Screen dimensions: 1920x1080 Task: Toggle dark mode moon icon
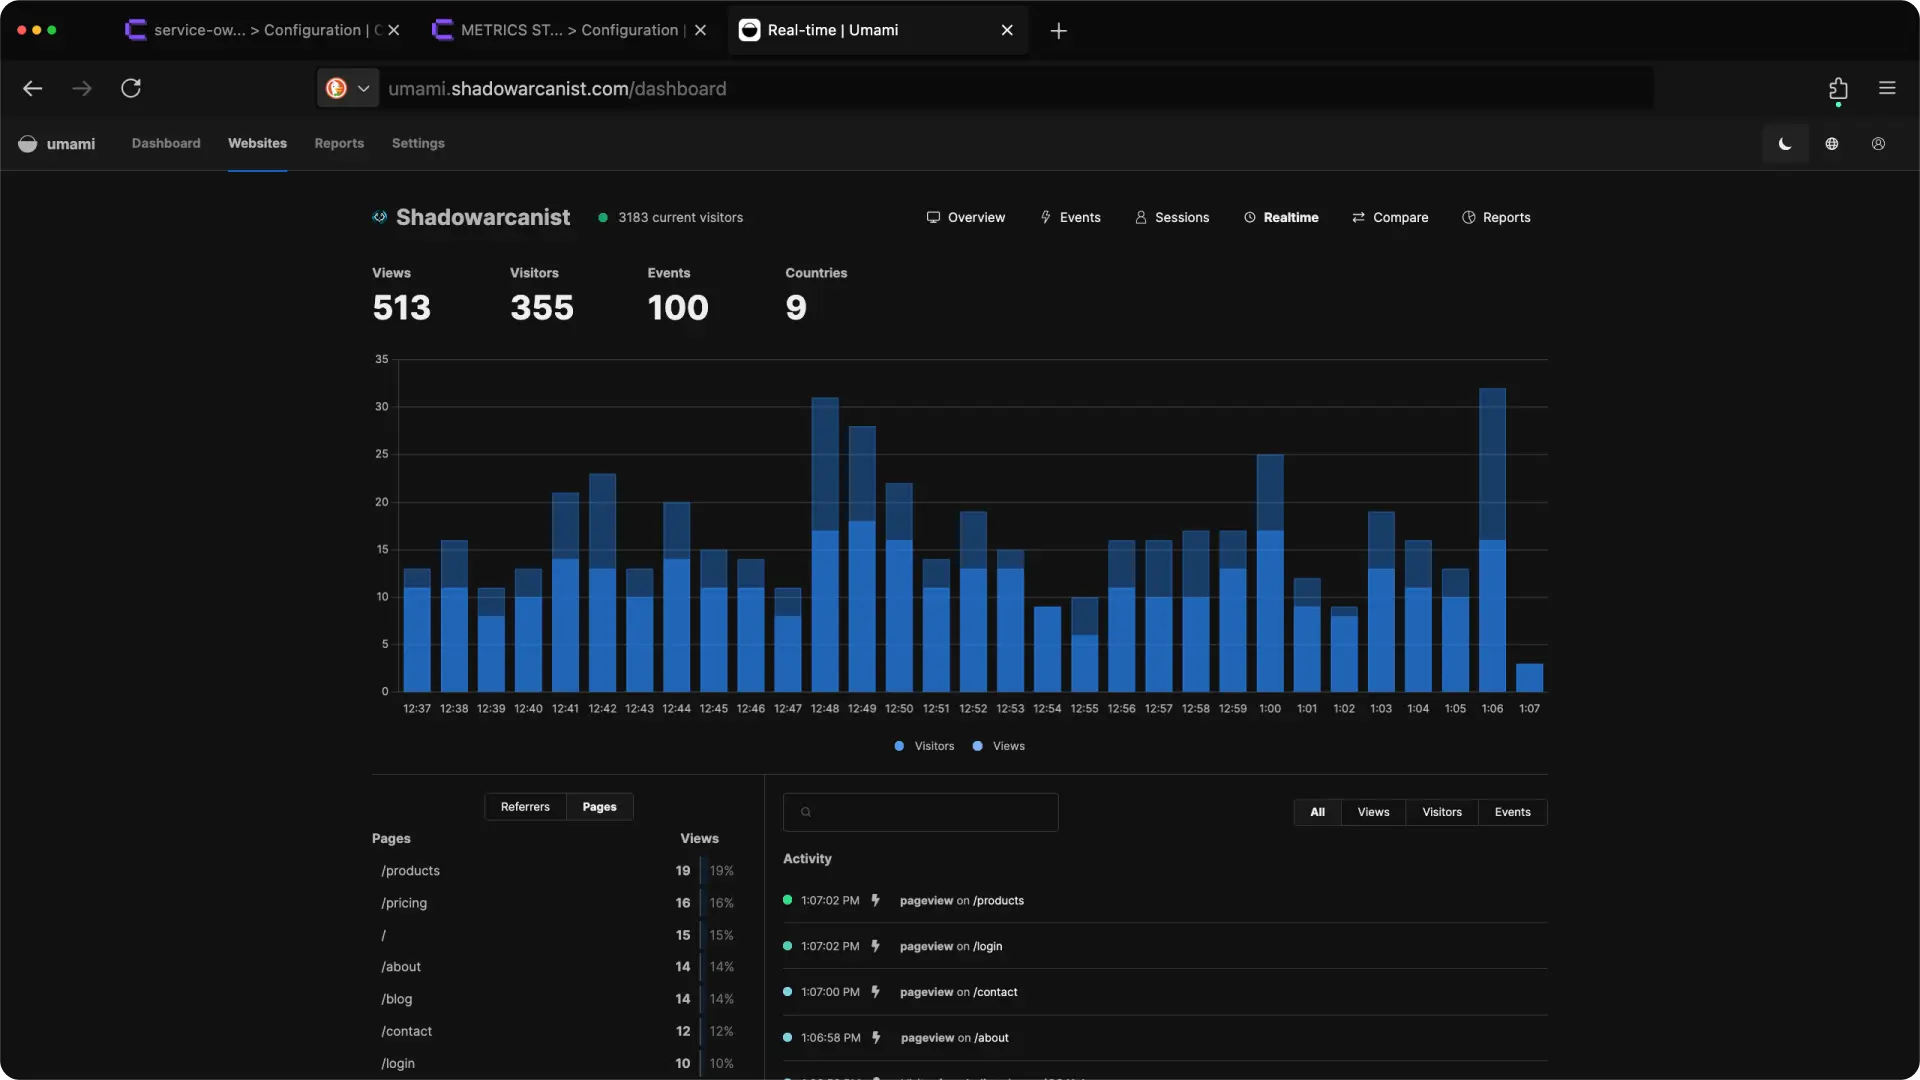(1785, 144)
